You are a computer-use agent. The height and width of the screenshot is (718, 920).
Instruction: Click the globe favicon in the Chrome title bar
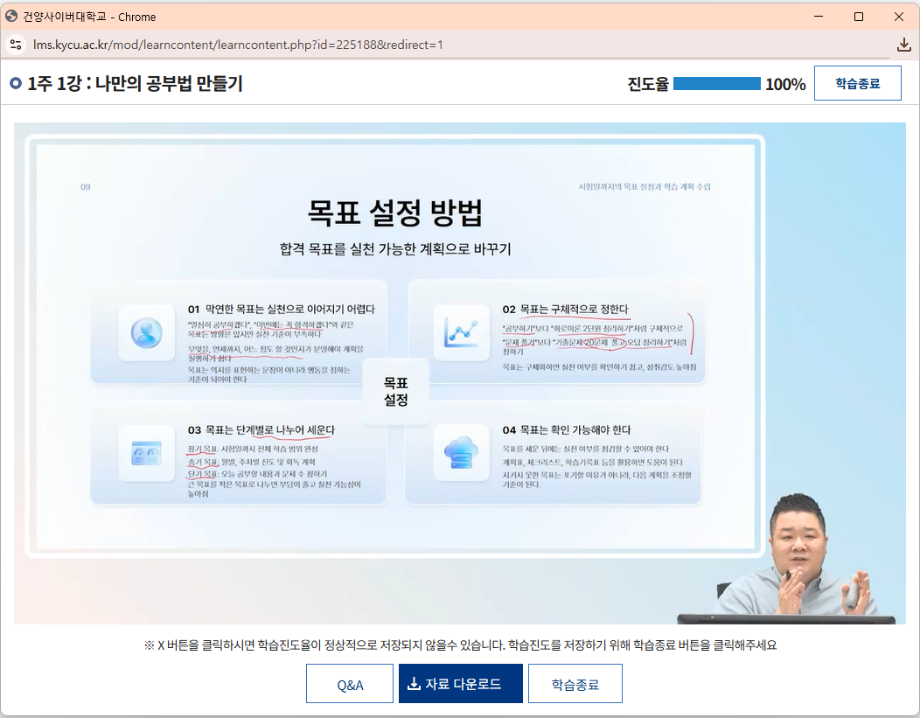coord(11,16)
